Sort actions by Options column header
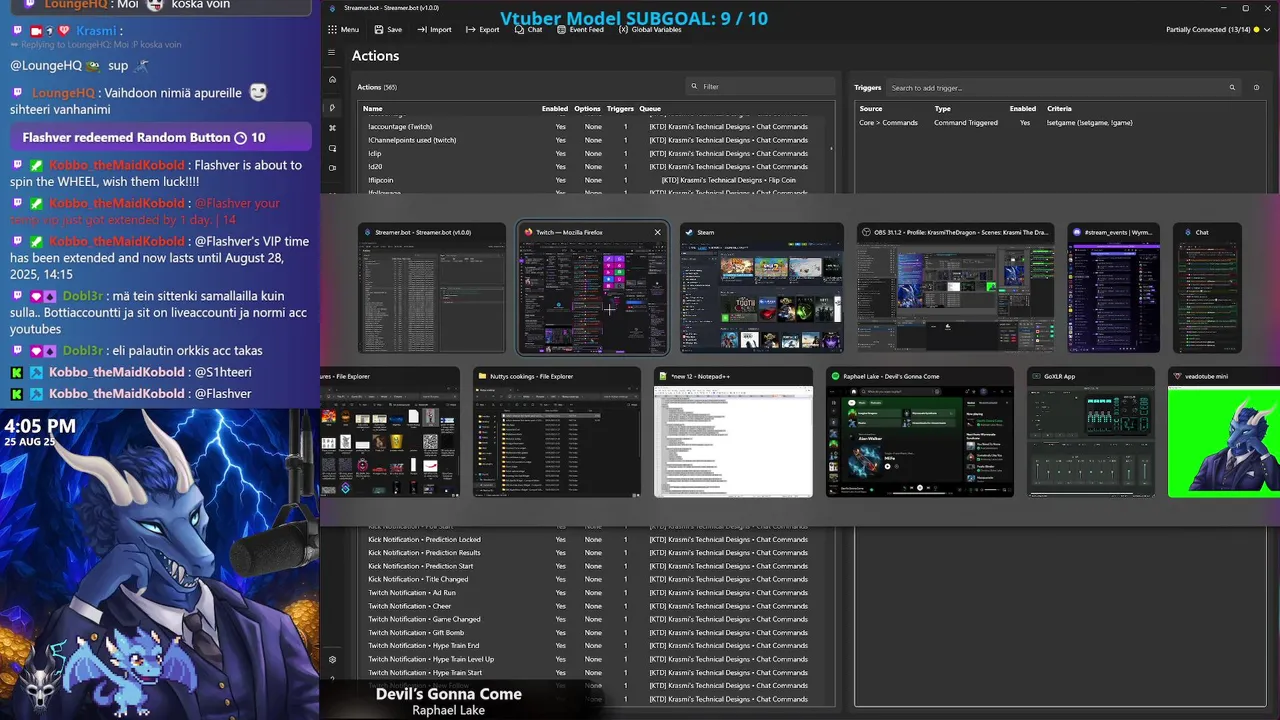Viewport: 1280px width, 720px height. 587,108
